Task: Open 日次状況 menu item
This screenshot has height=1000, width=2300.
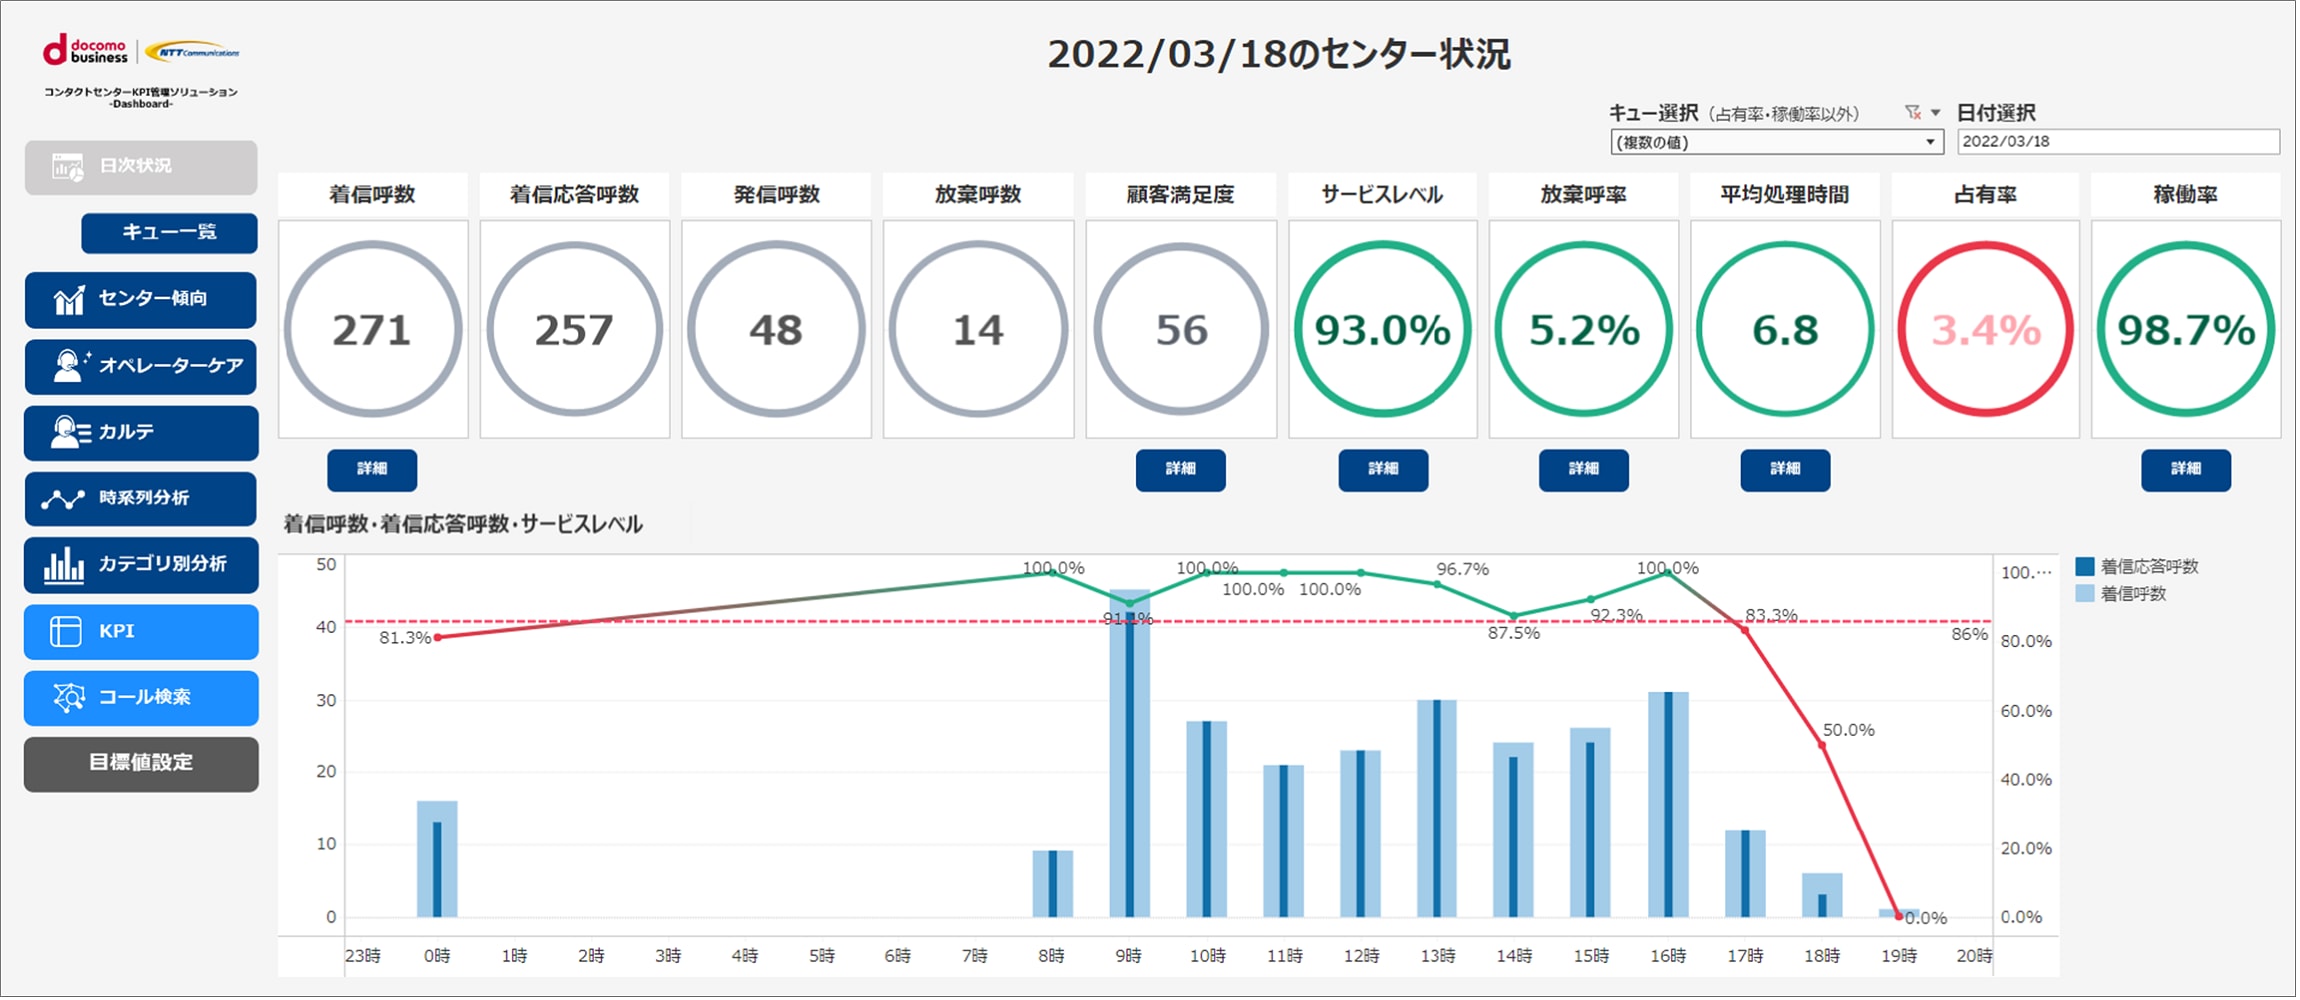Action: [141, 167]
